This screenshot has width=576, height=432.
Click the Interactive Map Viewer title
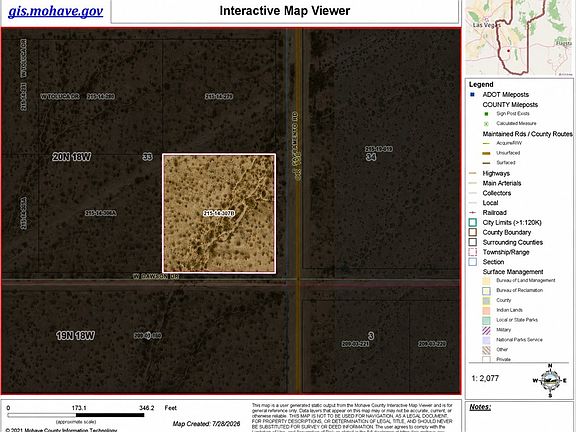[285, 11]
